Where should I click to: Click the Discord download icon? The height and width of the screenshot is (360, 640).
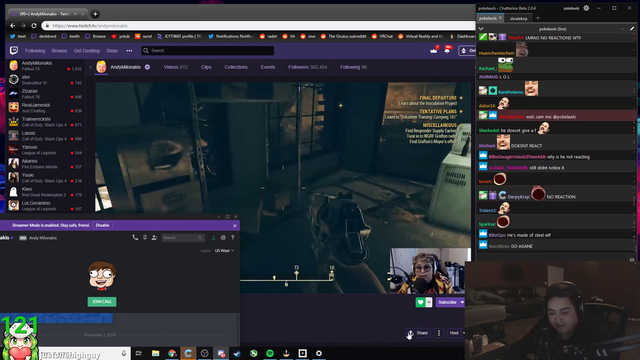[213, 237]
